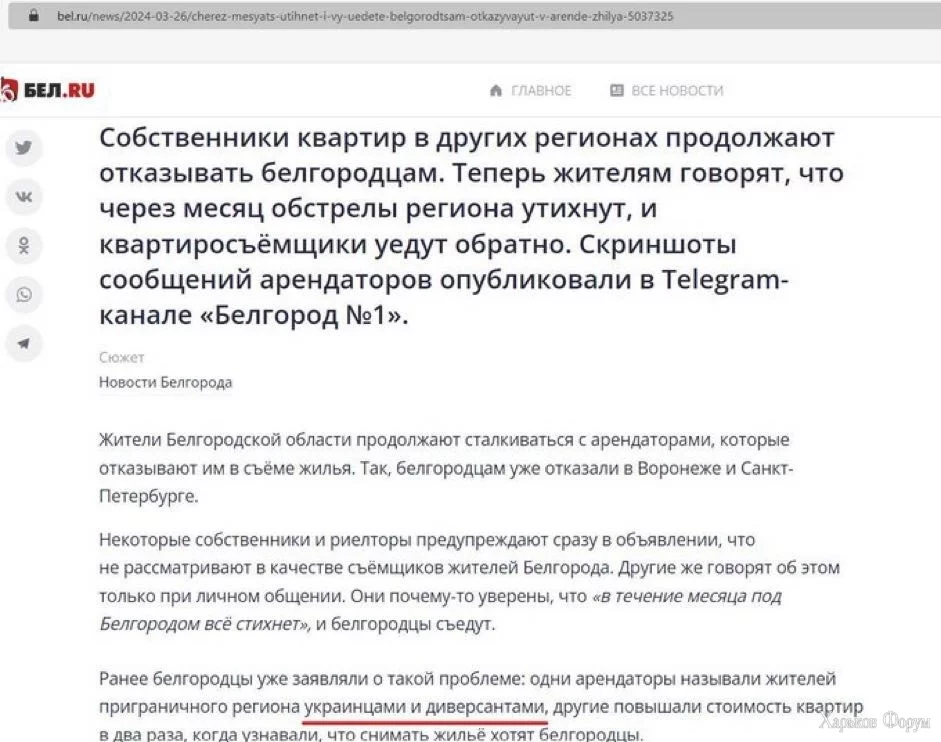Click the bel.ru URL in address bar
This screenshot has height=742, width=941.
[365, 16]
